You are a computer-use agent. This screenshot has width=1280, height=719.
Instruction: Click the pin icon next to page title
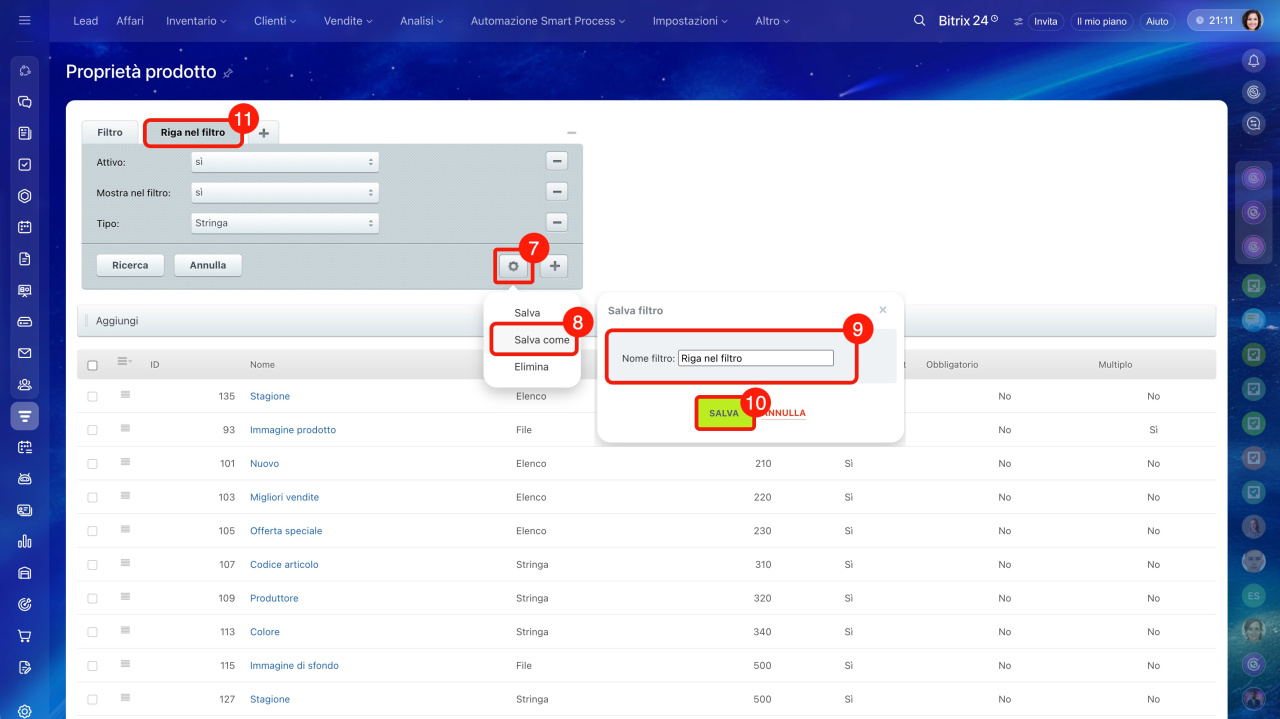coord(228,73)
